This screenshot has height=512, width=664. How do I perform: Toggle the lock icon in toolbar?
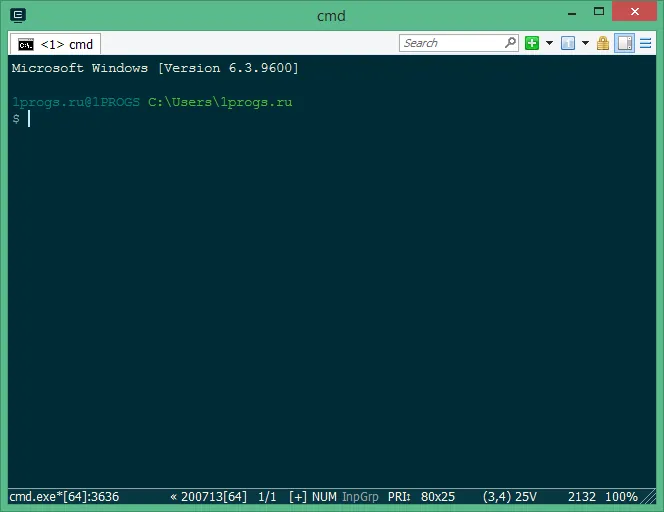(x=603, y=43)
